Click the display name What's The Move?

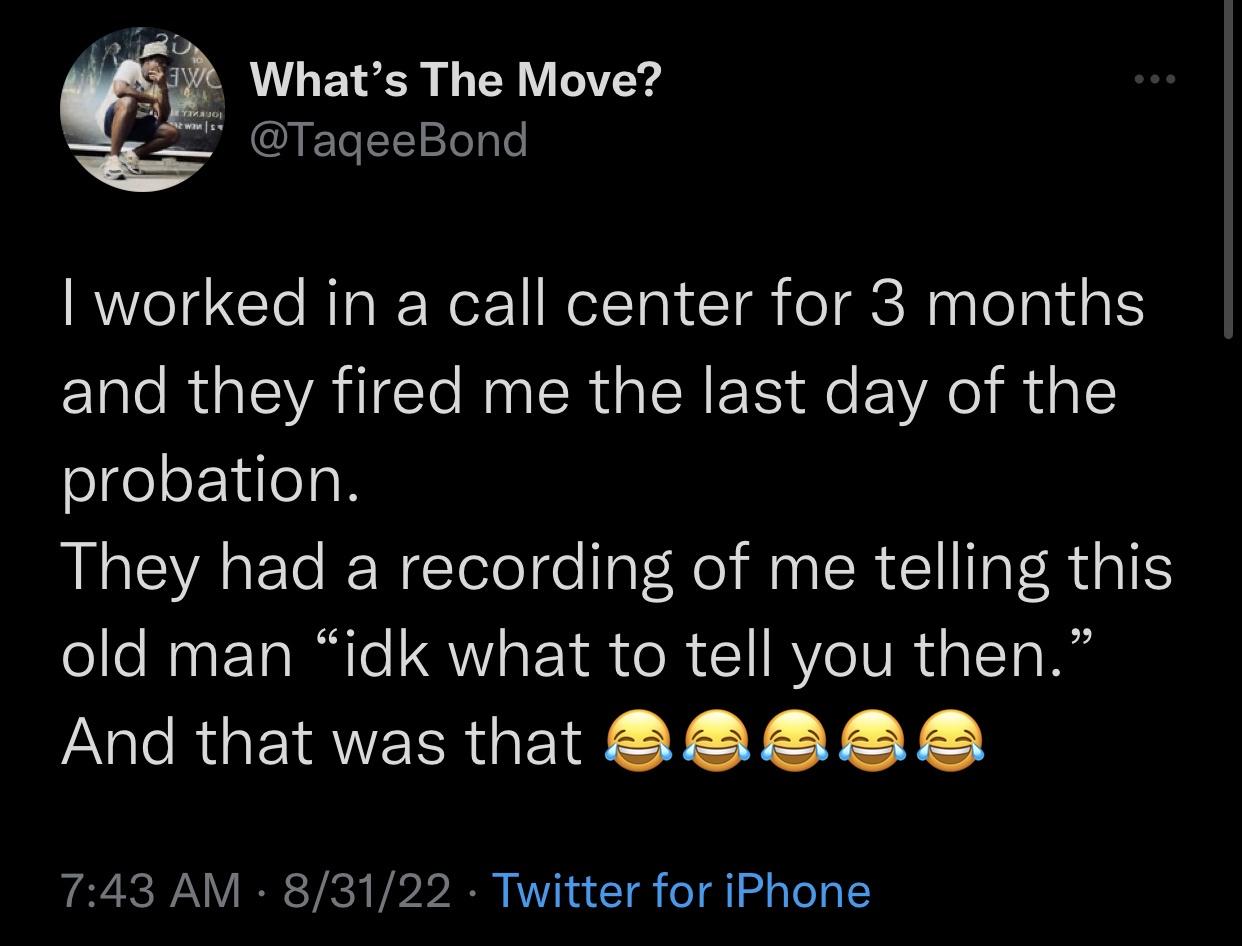456,81
